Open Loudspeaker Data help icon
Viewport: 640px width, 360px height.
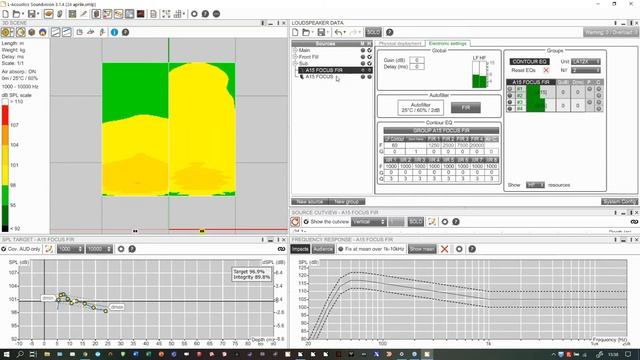[x=390, y=32]
